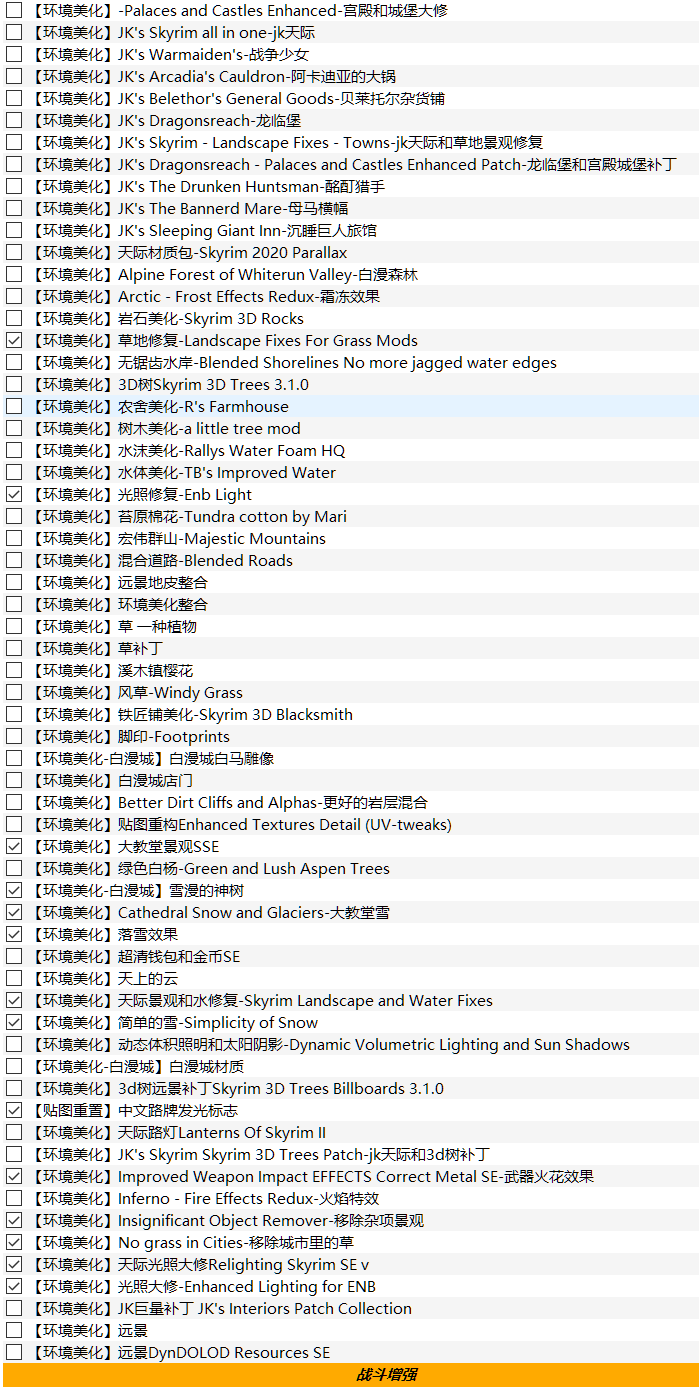Screen dimensions: 699x1387
Task: Disable the Enb Light mod checkbox
Action: click(x=14, y=494)
